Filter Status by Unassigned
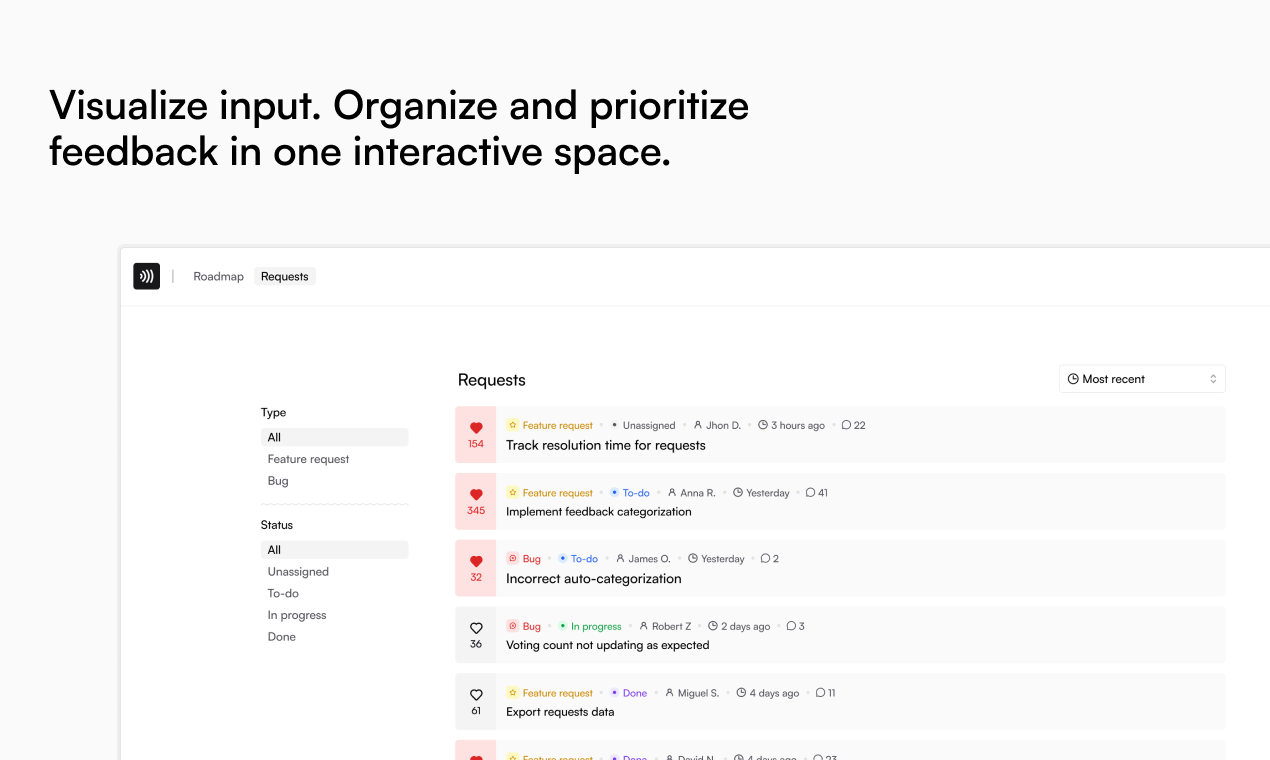The image size is (1270, 760). pos(298,572)
